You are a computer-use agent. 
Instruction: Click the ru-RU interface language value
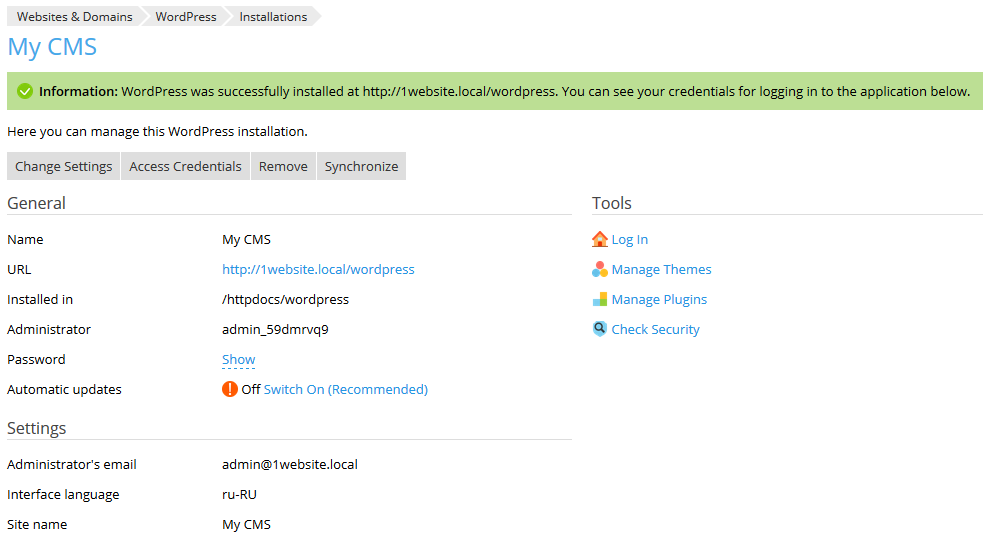[239, 494]
